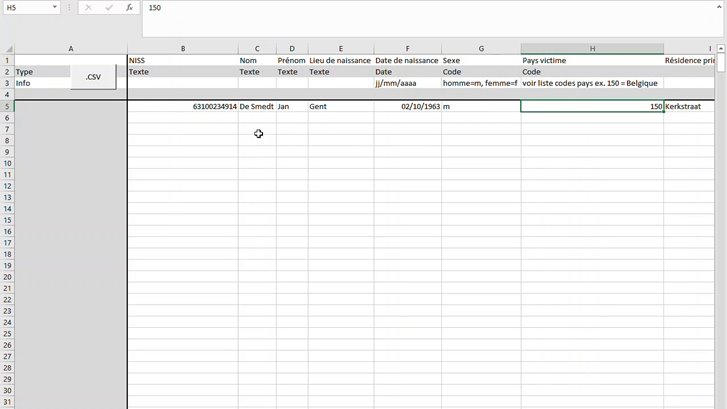Select column H header

[592, 49]
